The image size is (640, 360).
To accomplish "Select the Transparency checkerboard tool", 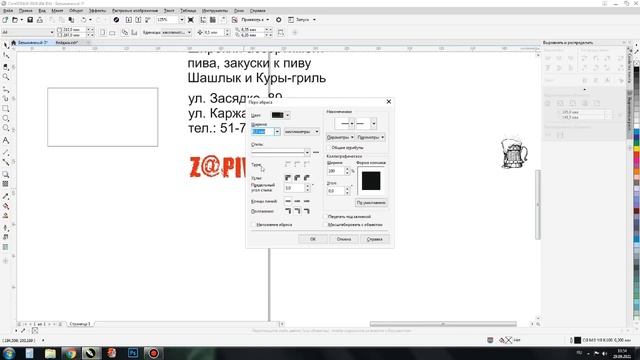I will (x=6, y=184).
